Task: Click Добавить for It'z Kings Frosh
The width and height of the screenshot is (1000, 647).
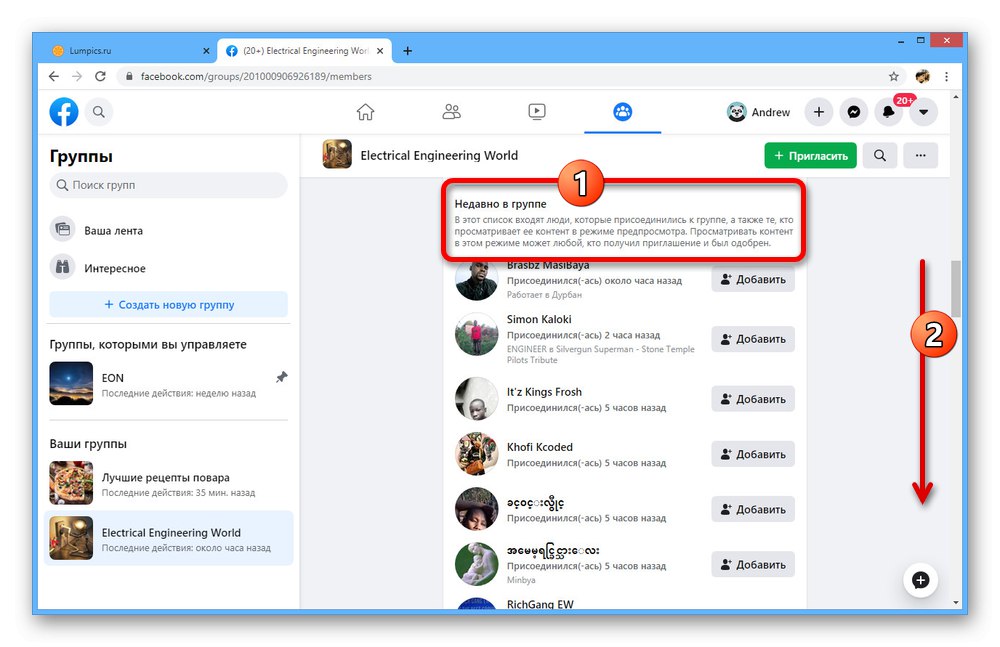Action: click(x=753, y=399)
